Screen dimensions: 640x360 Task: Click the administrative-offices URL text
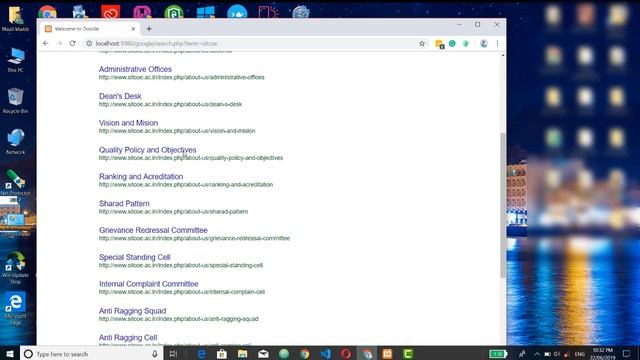182,77
